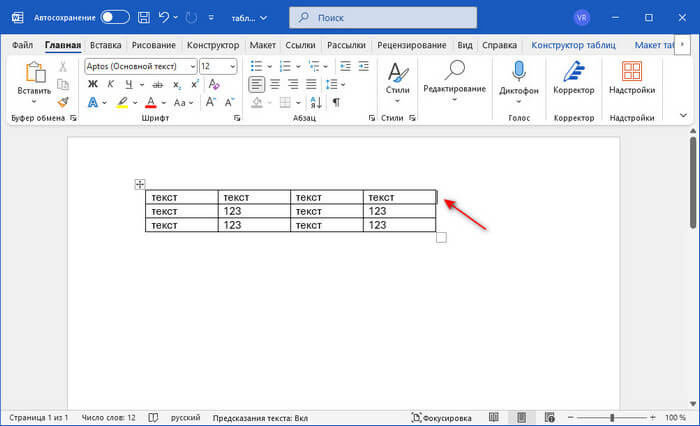Click the Italic (К) formatting icon
Screen dimensions: 700x426
(111, 84)
